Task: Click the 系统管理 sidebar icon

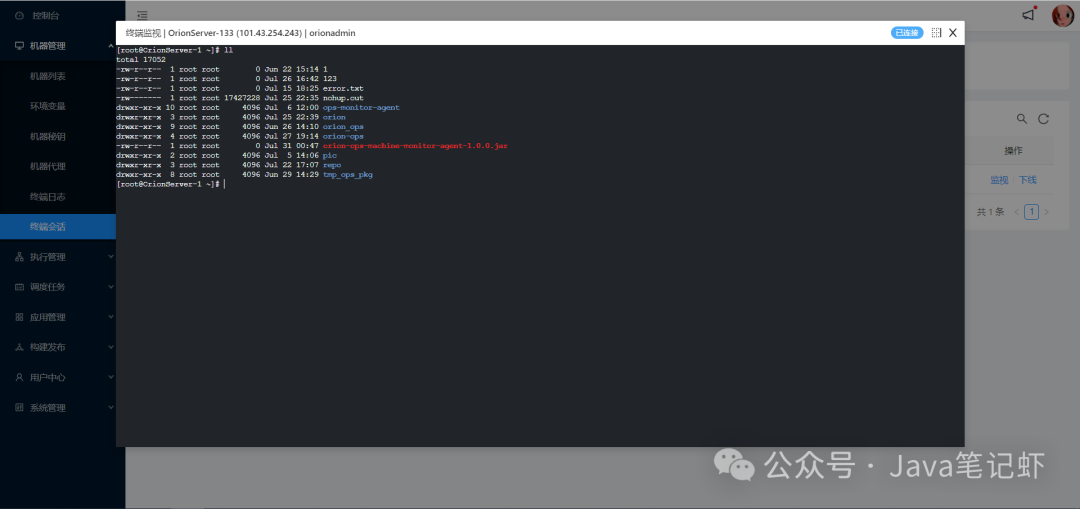Action: point(19,408)
